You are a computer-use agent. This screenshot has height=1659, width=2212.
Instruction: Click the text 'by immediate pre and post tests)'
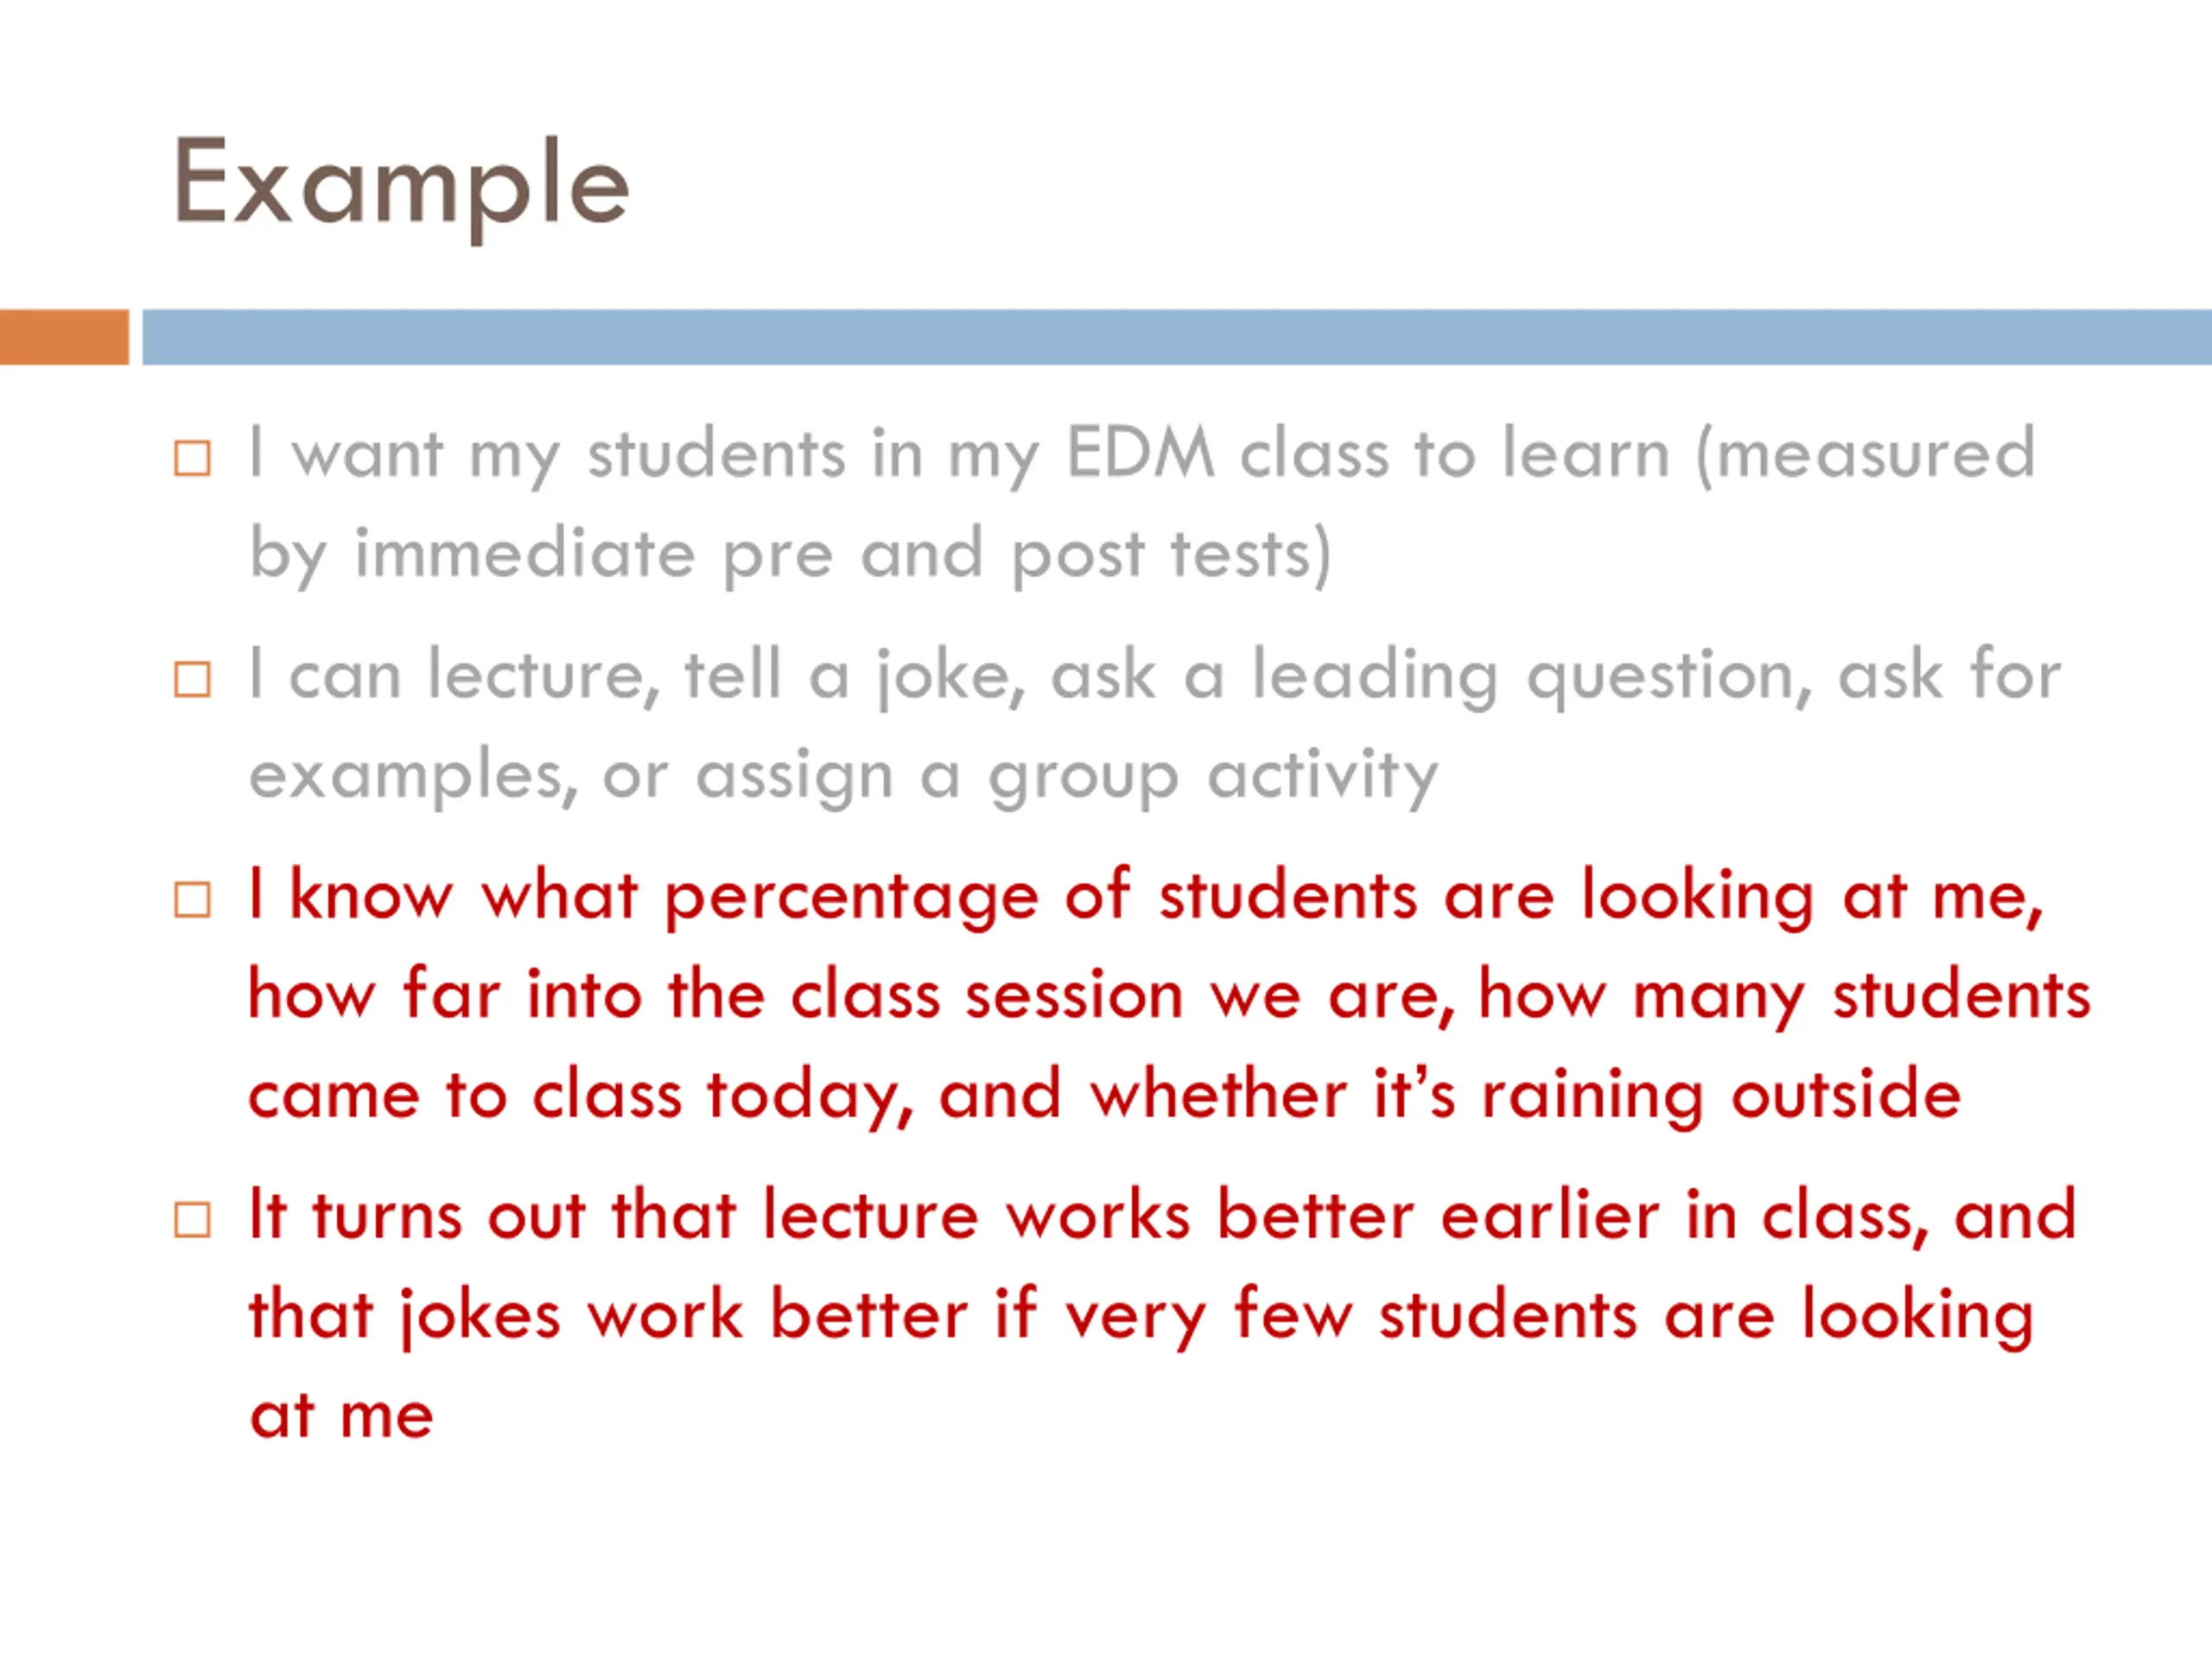(x=790, y=556)
